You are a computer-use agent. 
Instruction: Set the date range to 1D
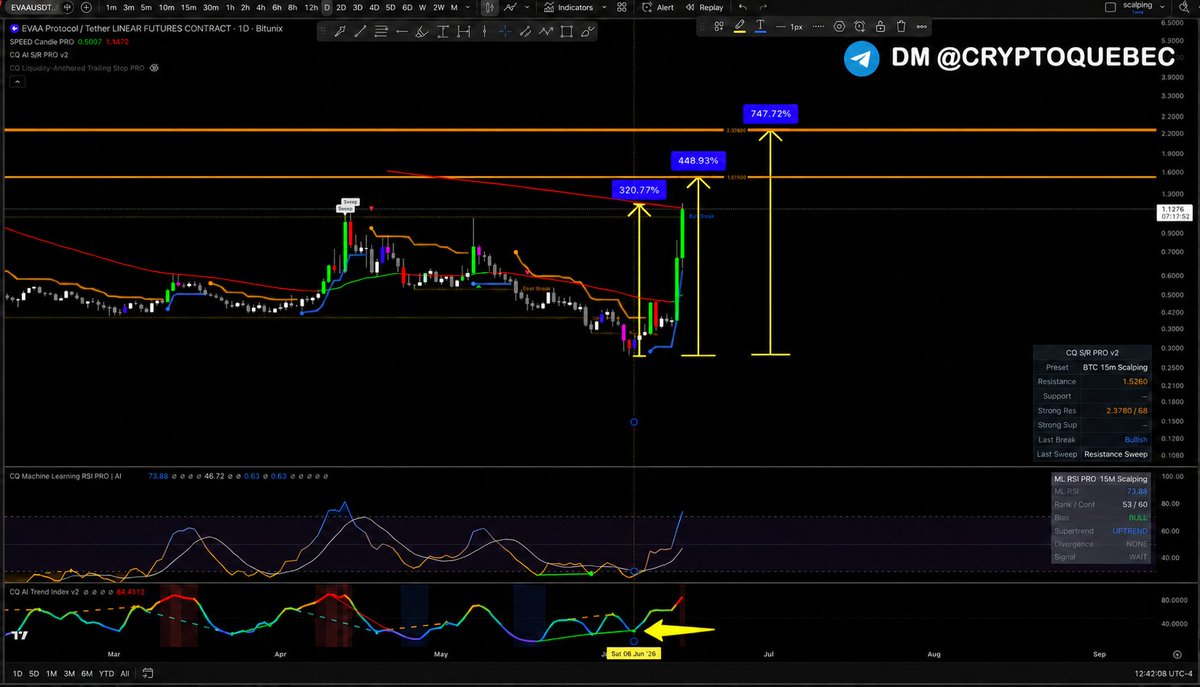point(16,673)
